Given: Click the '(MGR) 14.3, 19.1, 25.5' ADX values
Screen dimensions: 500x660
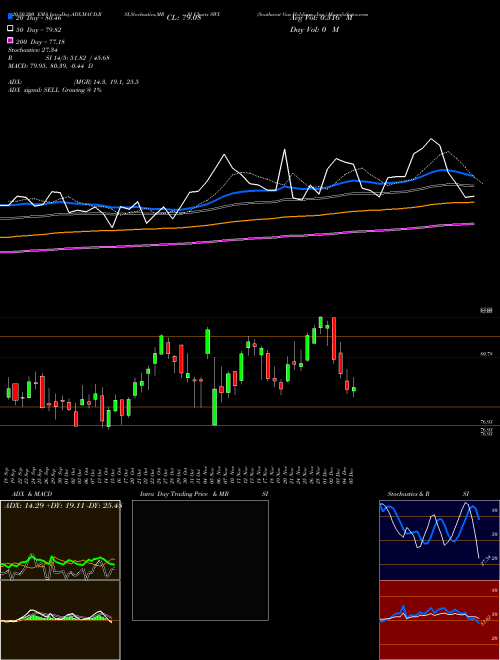Looking at the screenshot, I should tap(106, 82).
